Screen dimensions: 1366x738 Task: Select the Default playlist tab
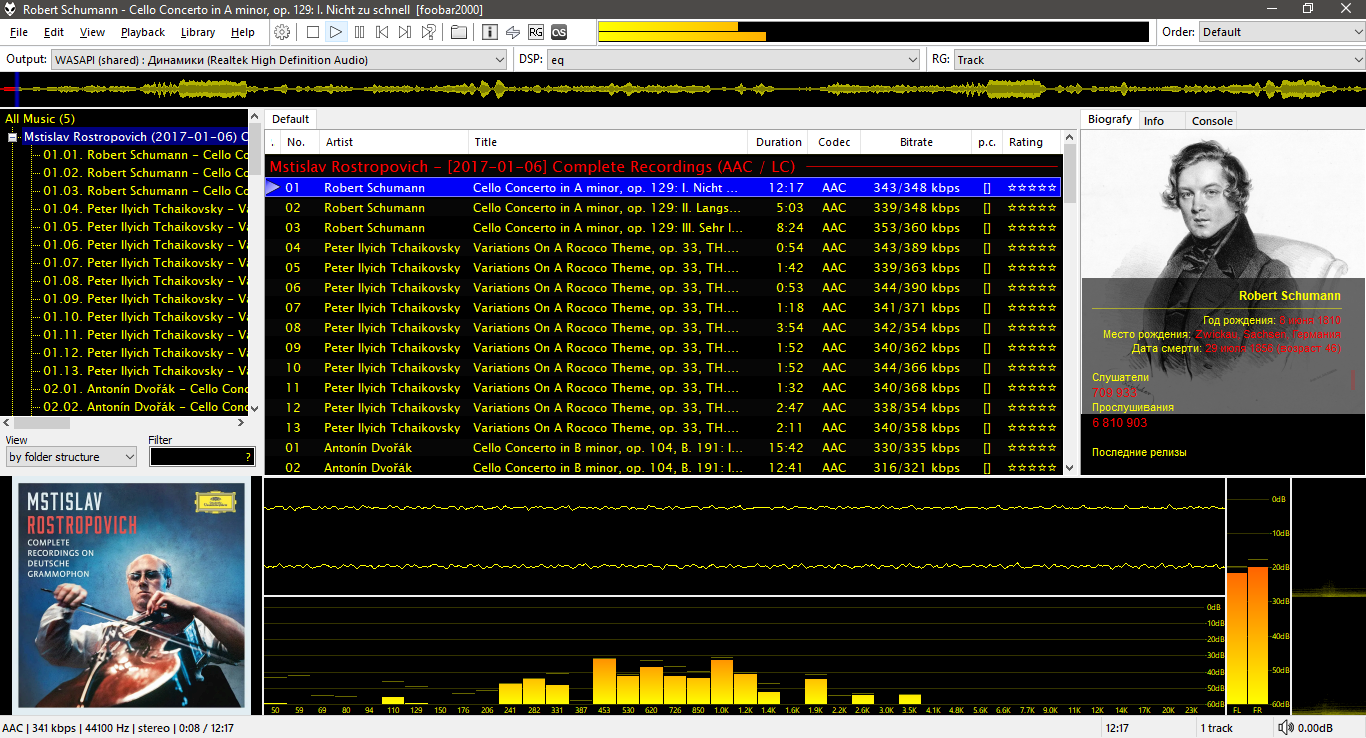[x=291, y=120]
